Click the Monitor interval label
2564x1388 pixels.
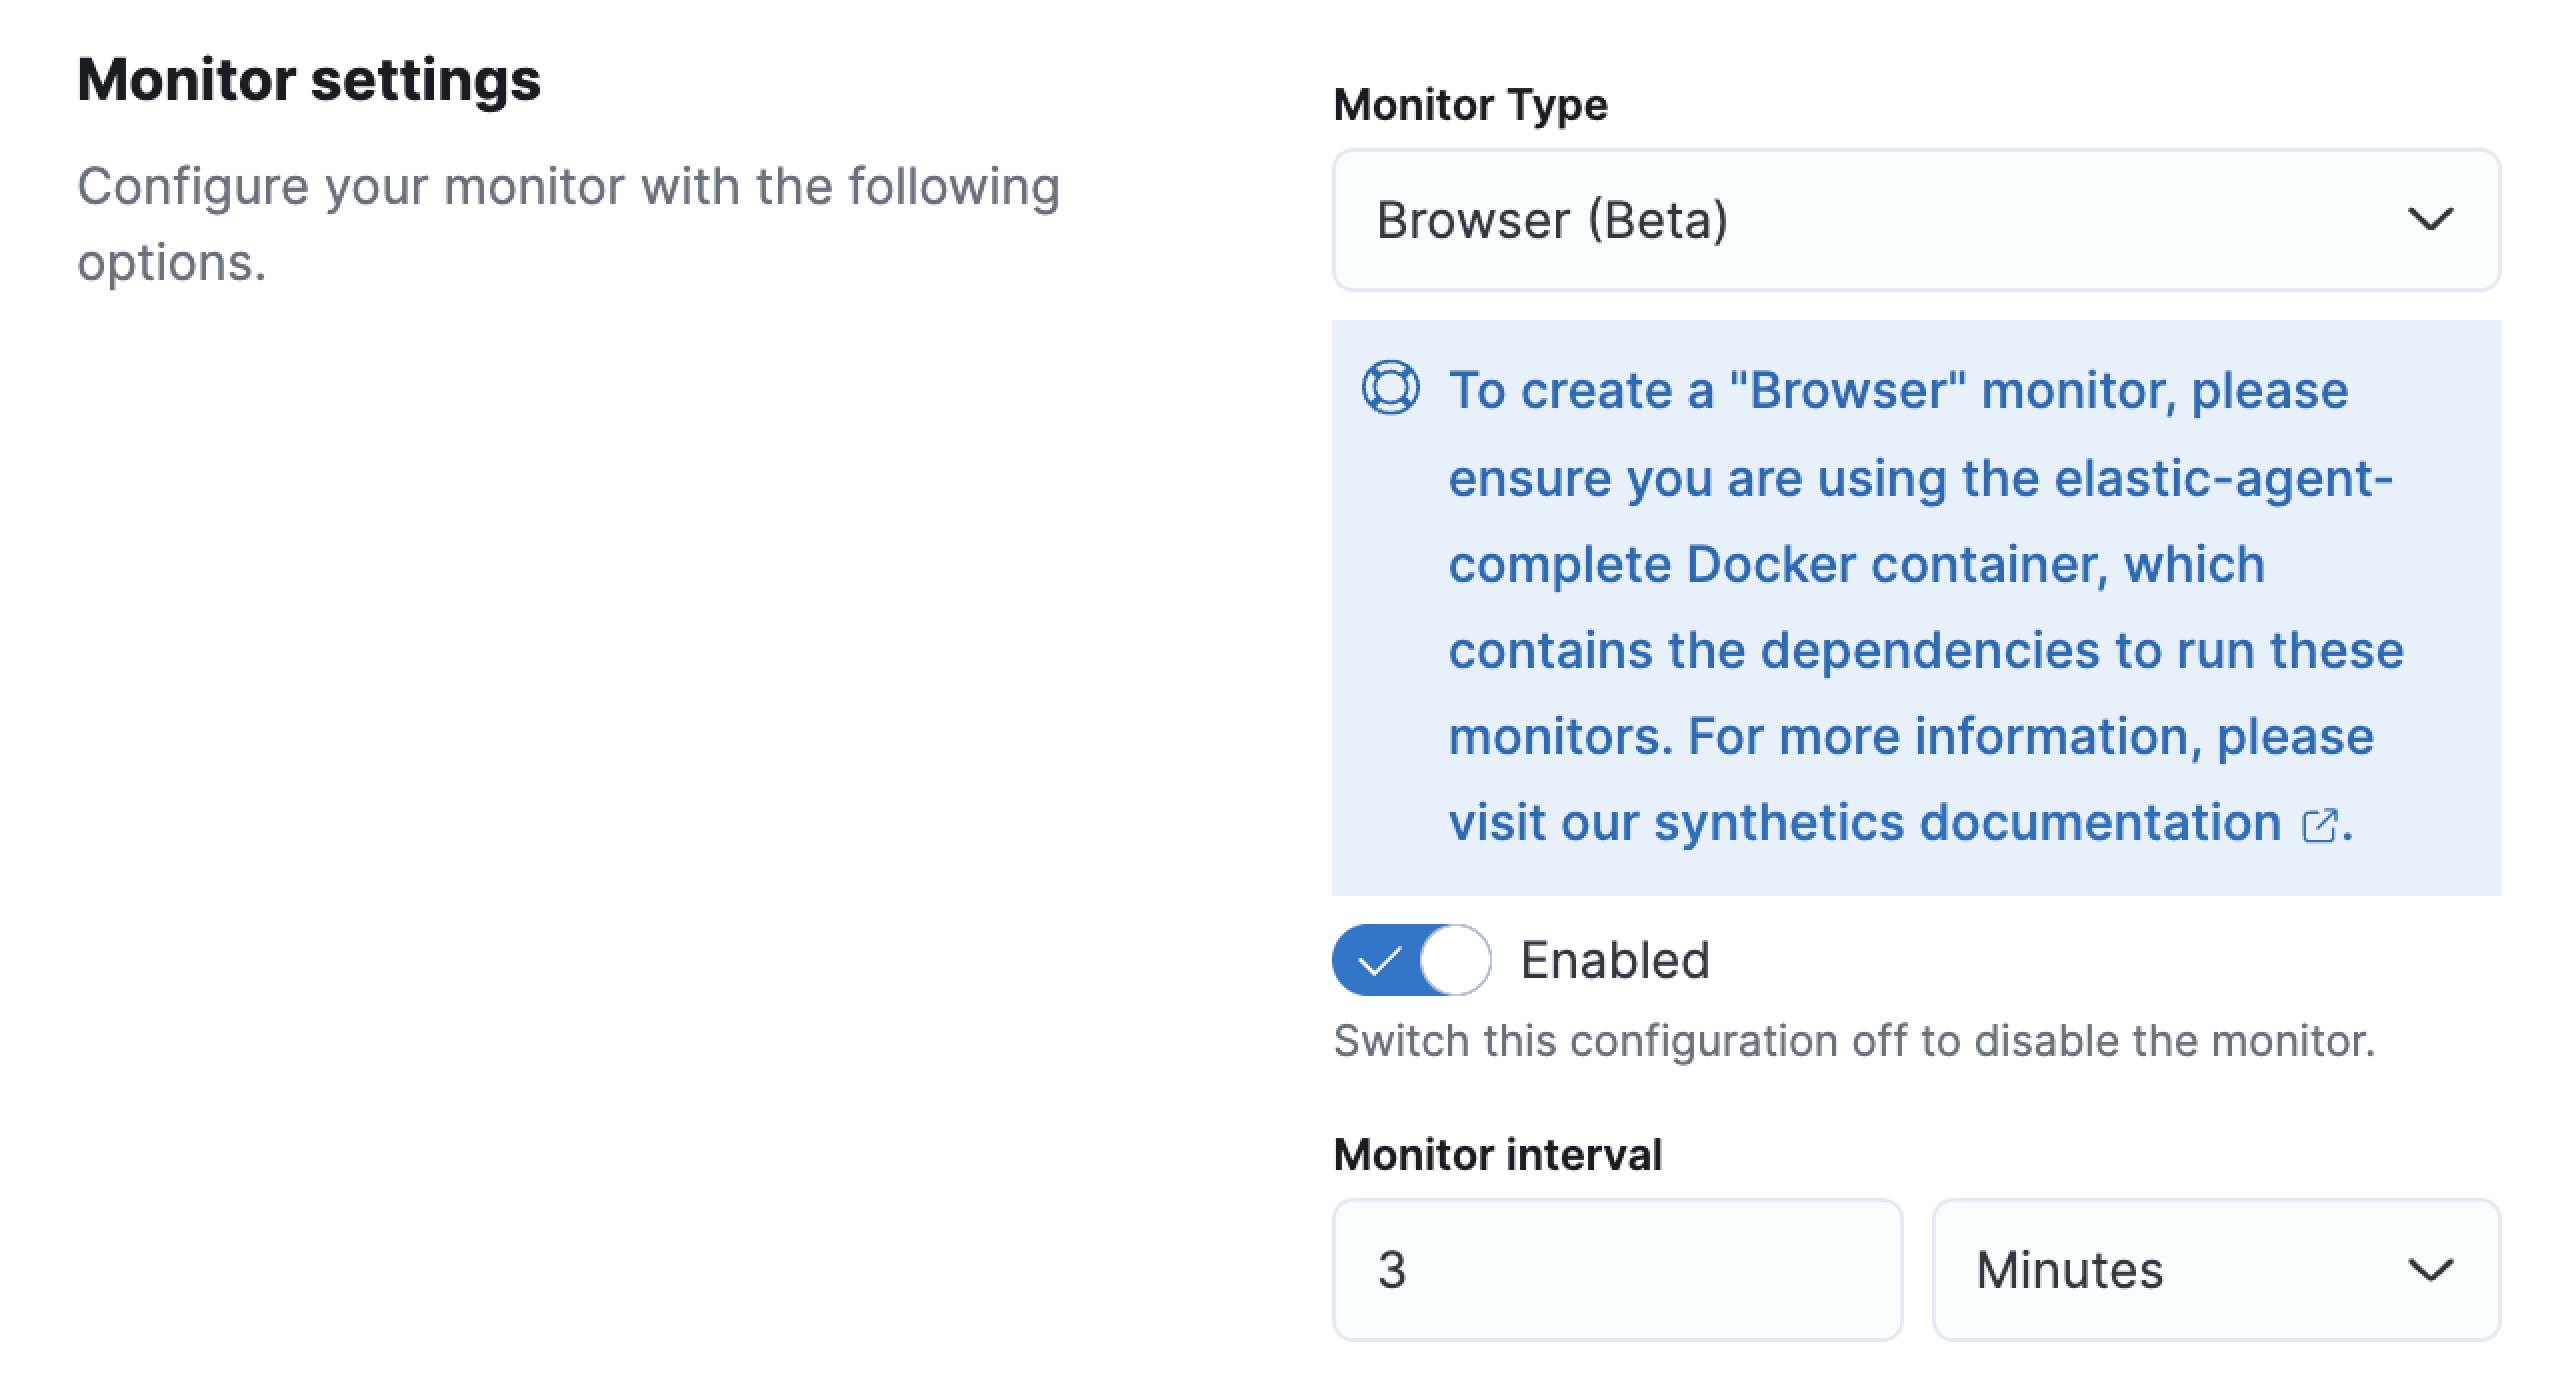(x=1497, y=1155)
